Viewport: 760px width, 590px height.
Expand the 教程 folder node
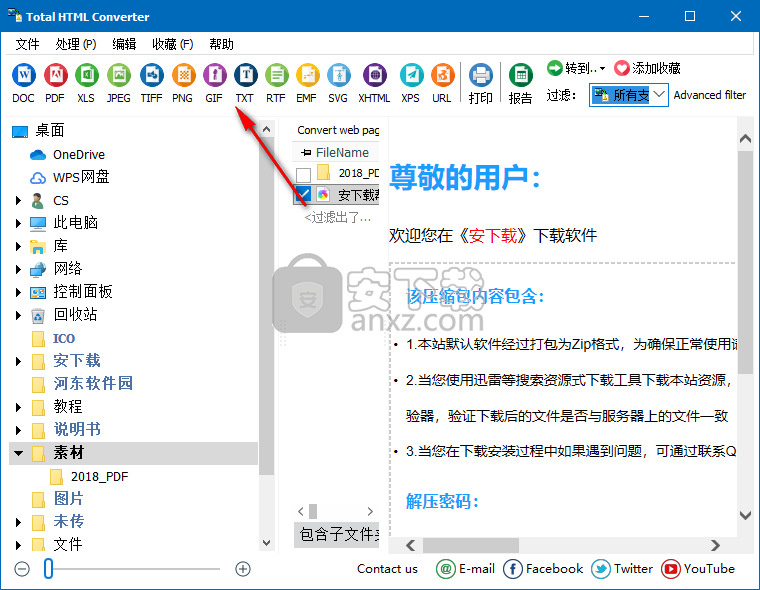(18, 407)
